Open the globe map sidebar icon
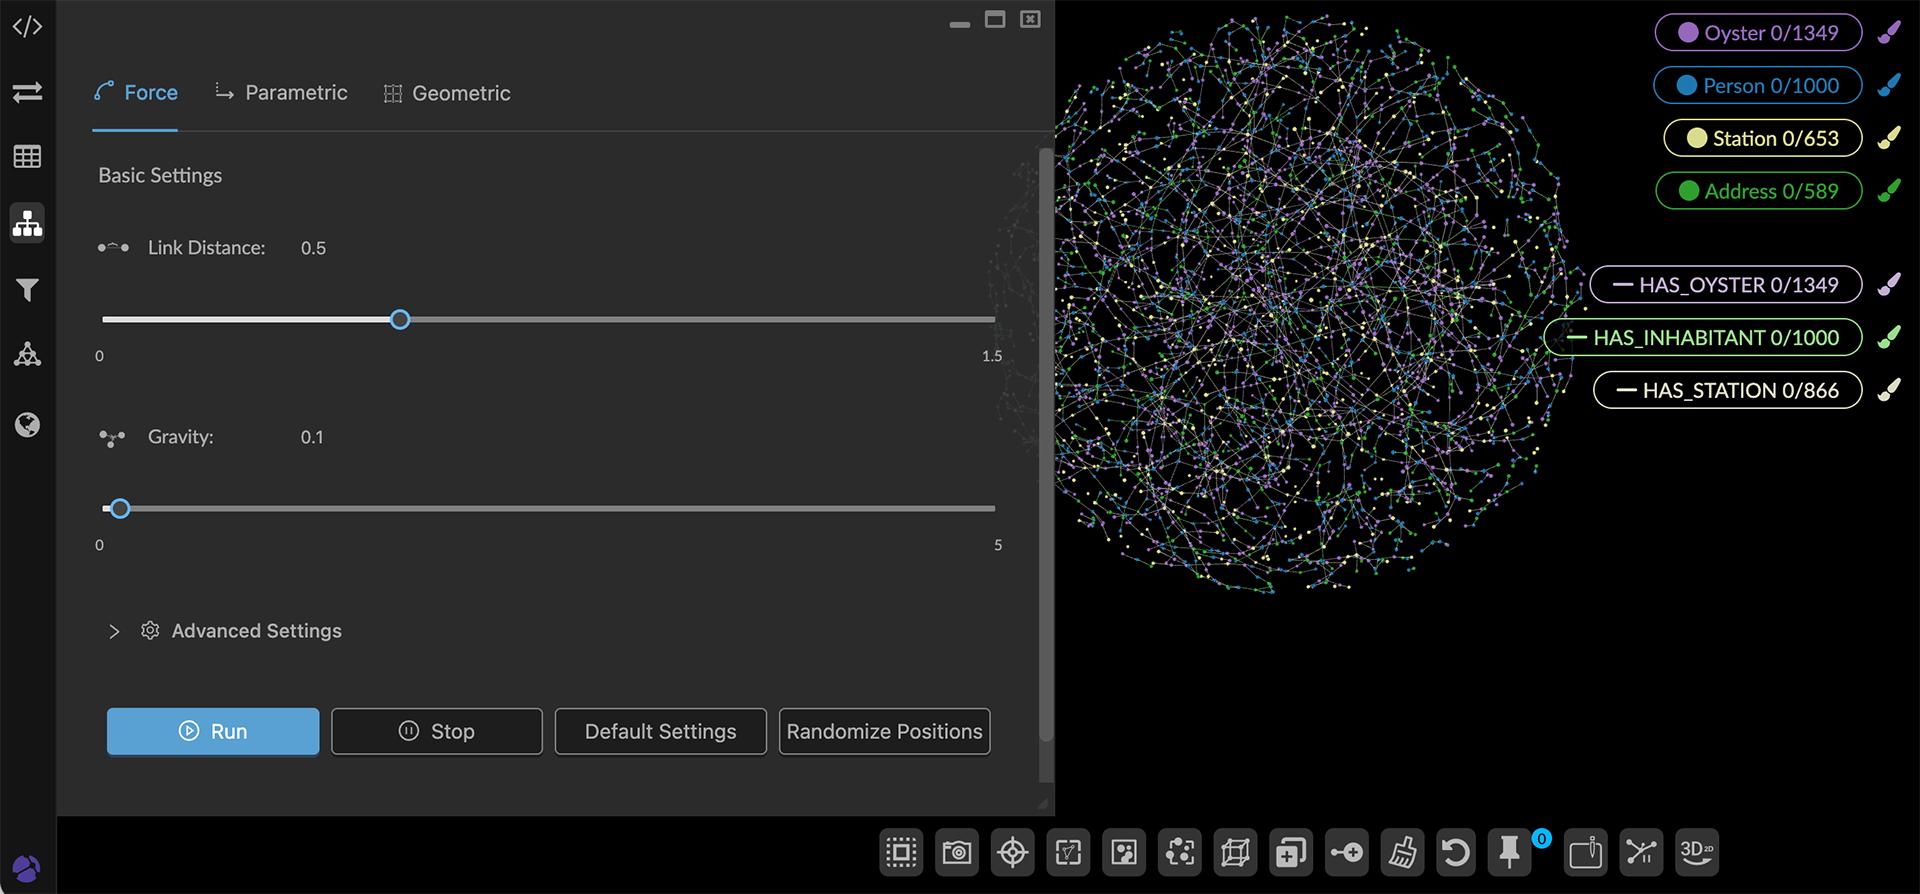 27,425
